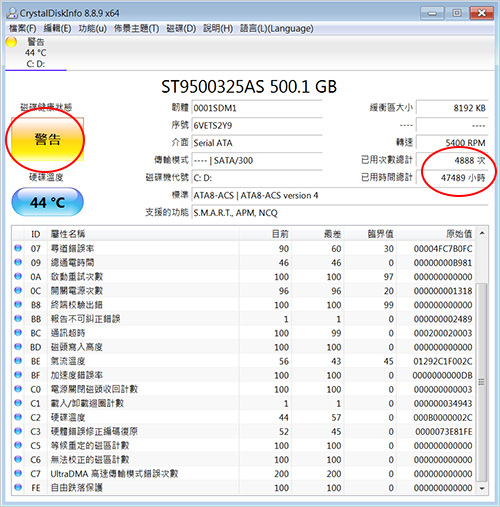The height and width of the screenshot is (507, 500).
Task: Select raw value 000000002489 in row BB
Action: tap(443, 319)
